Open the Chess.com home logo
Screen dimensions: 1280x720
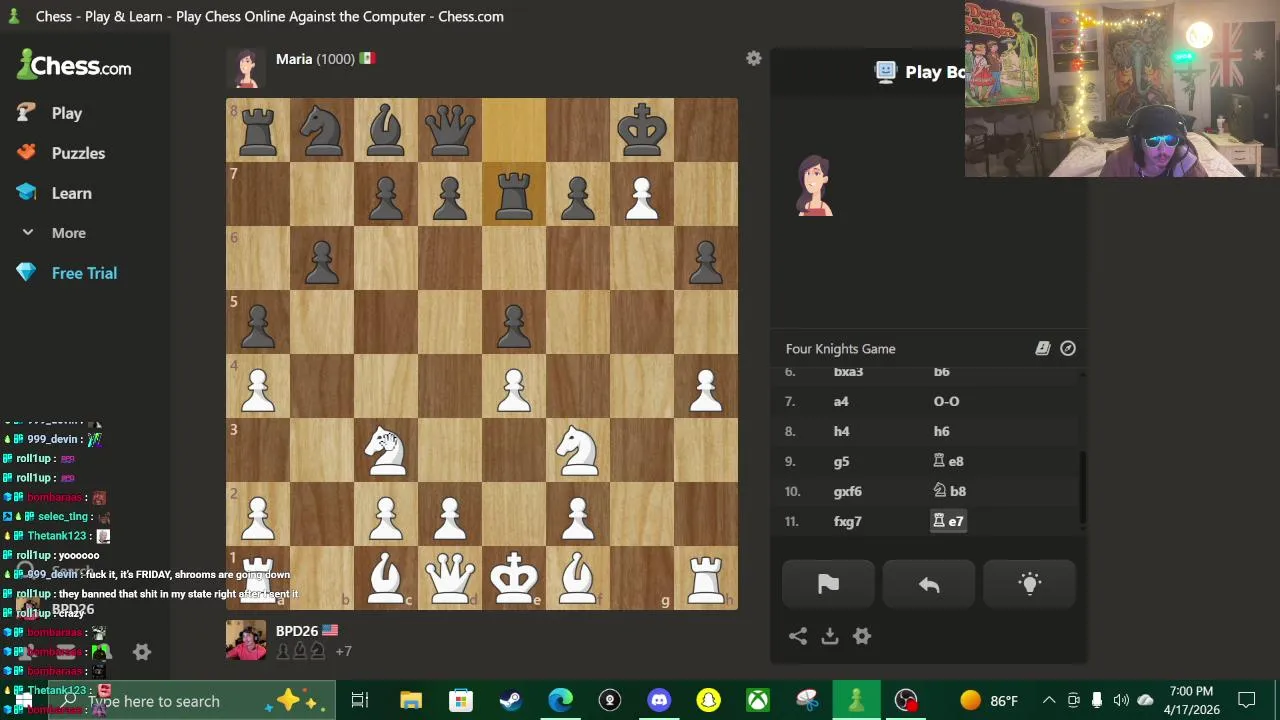pyautogui.click(x=74, y=67)
